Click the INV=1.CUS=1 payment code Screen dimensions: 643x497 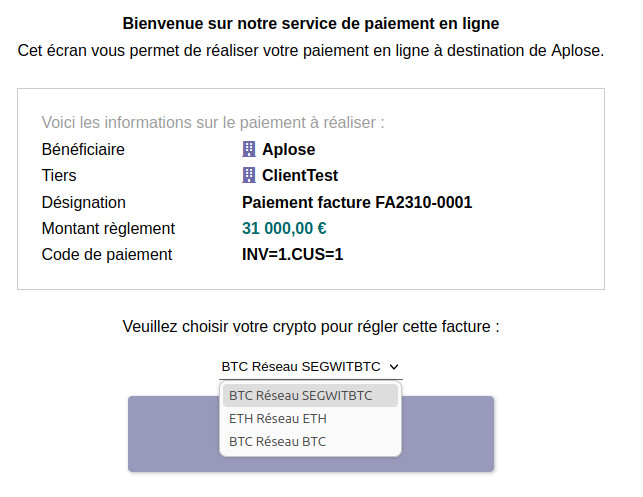coord(293,255)
